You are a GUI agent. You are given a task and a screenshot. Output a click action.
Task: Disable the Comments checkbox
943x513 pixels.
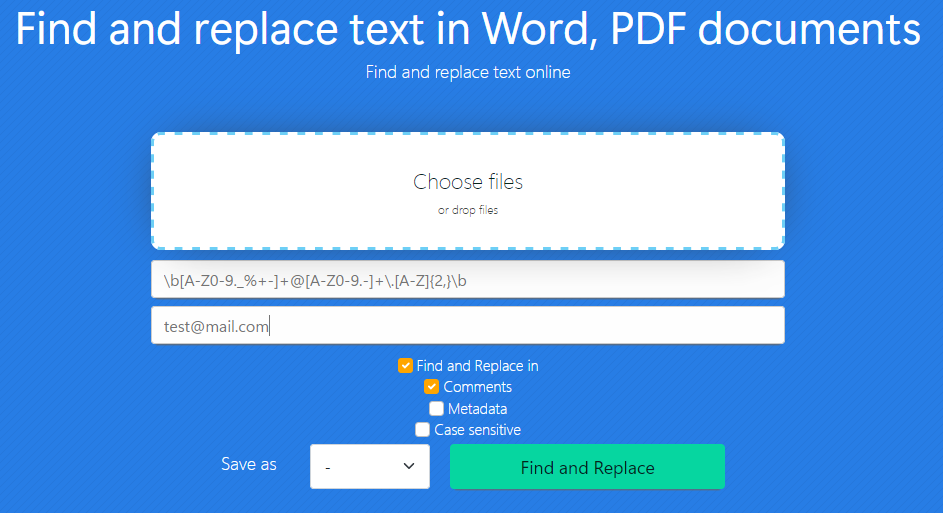click(x=431, y=387)
